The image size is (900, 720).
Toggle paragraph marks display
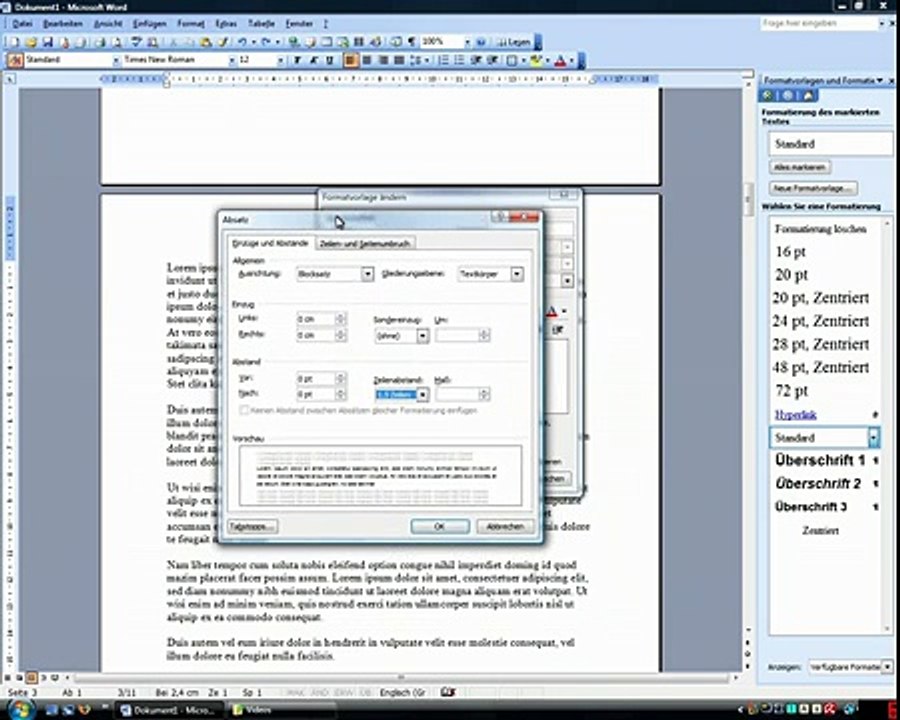tap(412, 42)
